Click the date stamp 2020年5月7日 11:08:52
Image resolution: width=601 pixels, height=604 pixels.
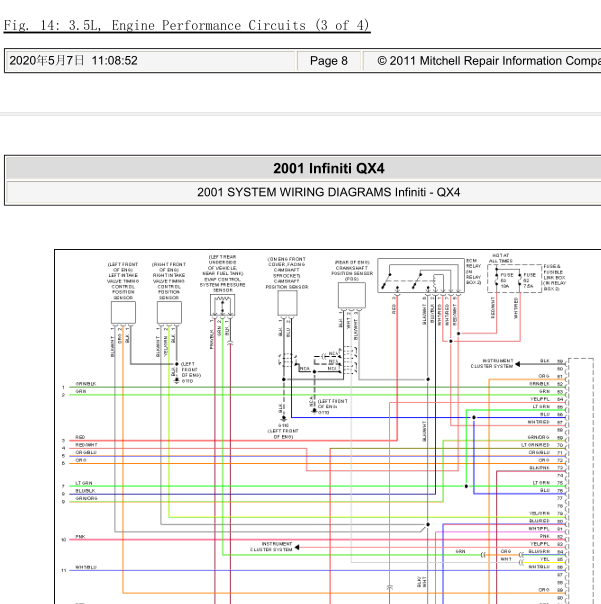point(73,60)
